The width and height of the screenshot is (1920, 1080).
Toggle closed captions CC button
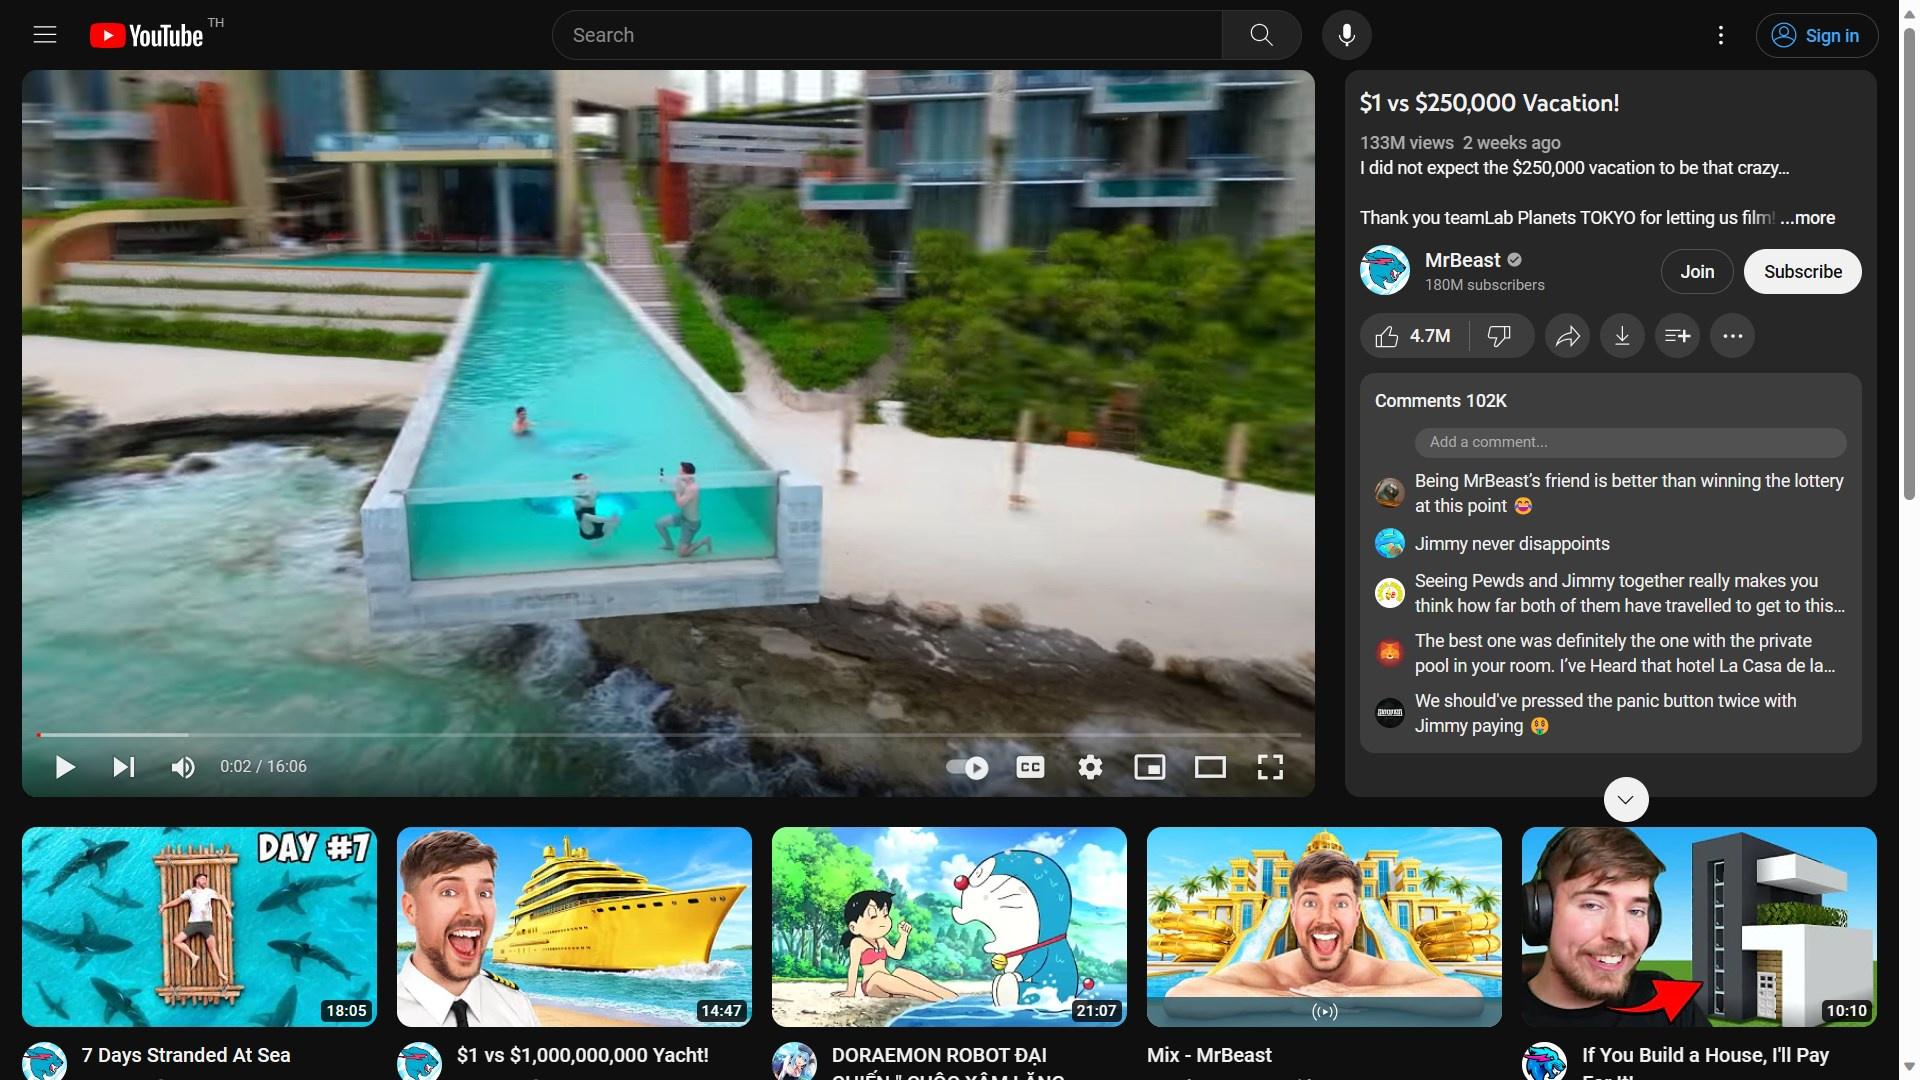(1030, 767)
